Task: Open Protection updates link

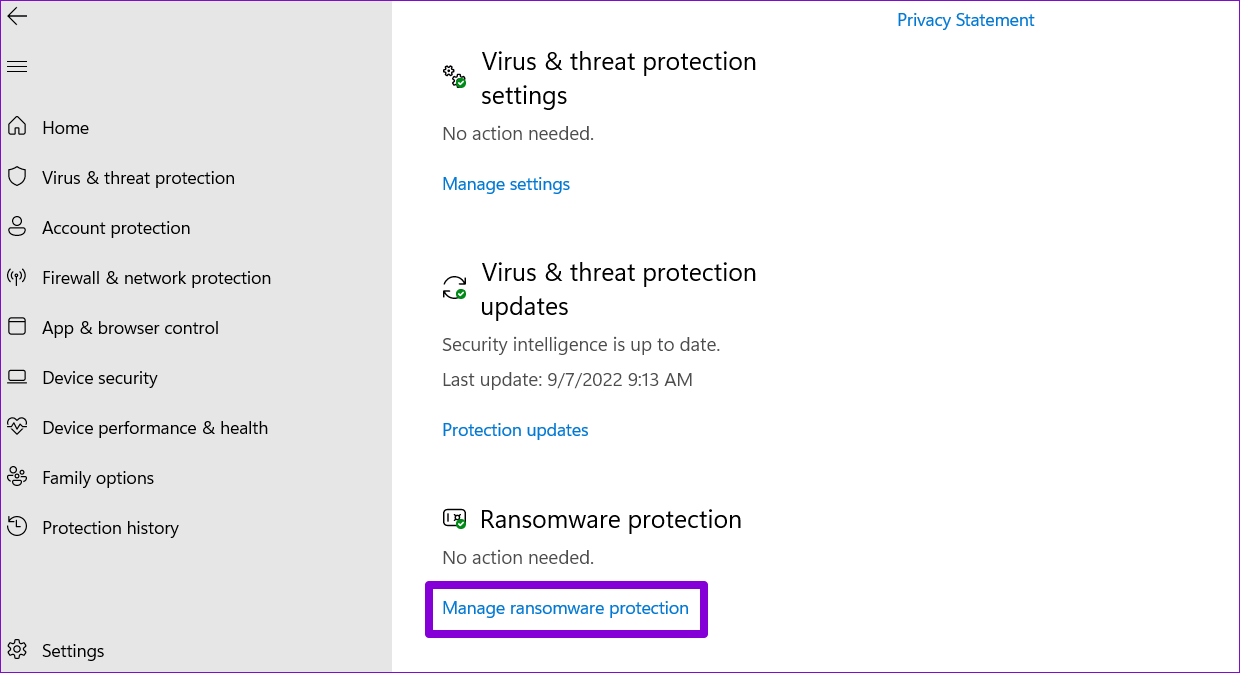Action: [x=515, y=430]
